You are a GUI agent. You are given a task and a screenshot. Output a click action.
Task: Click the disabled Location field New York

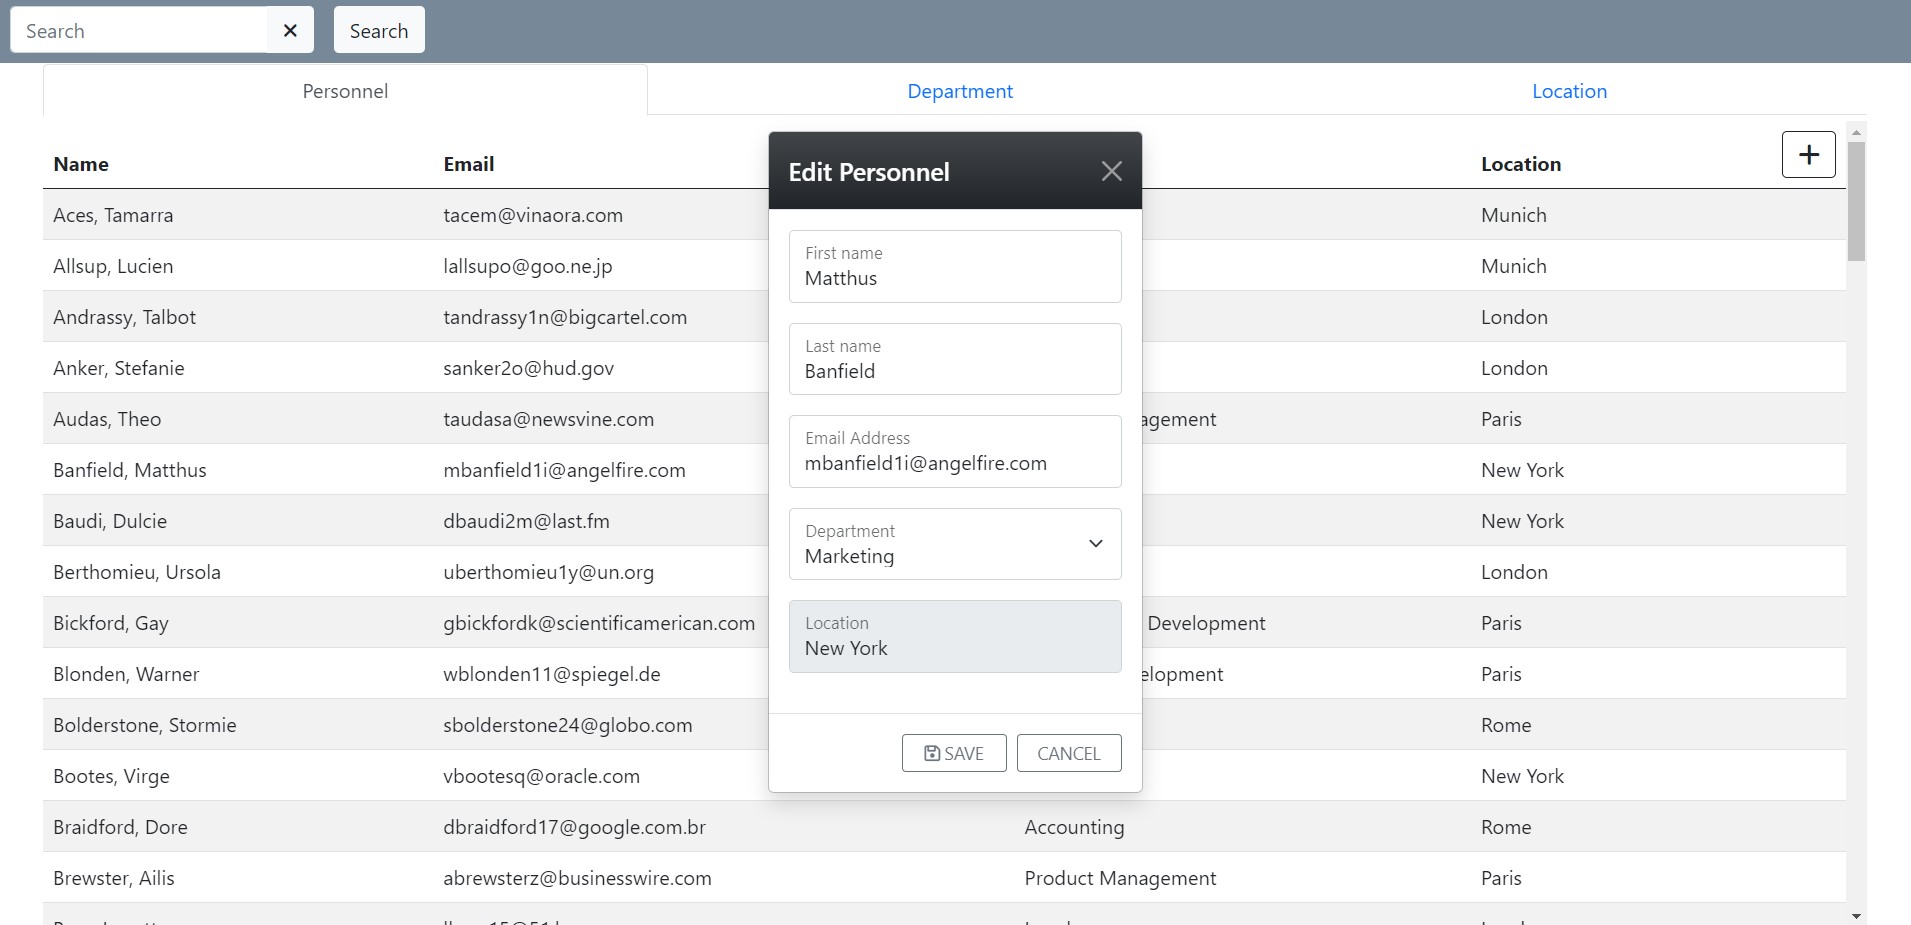(954, 637)
